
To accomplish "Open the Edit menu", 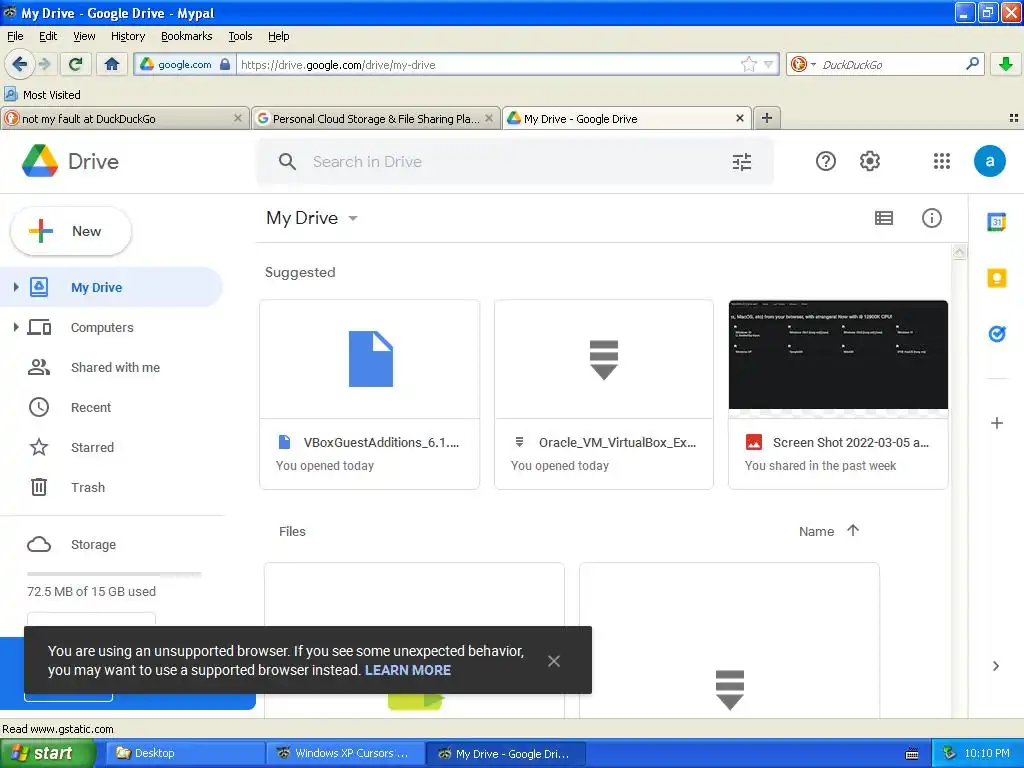I will point(48,36).
